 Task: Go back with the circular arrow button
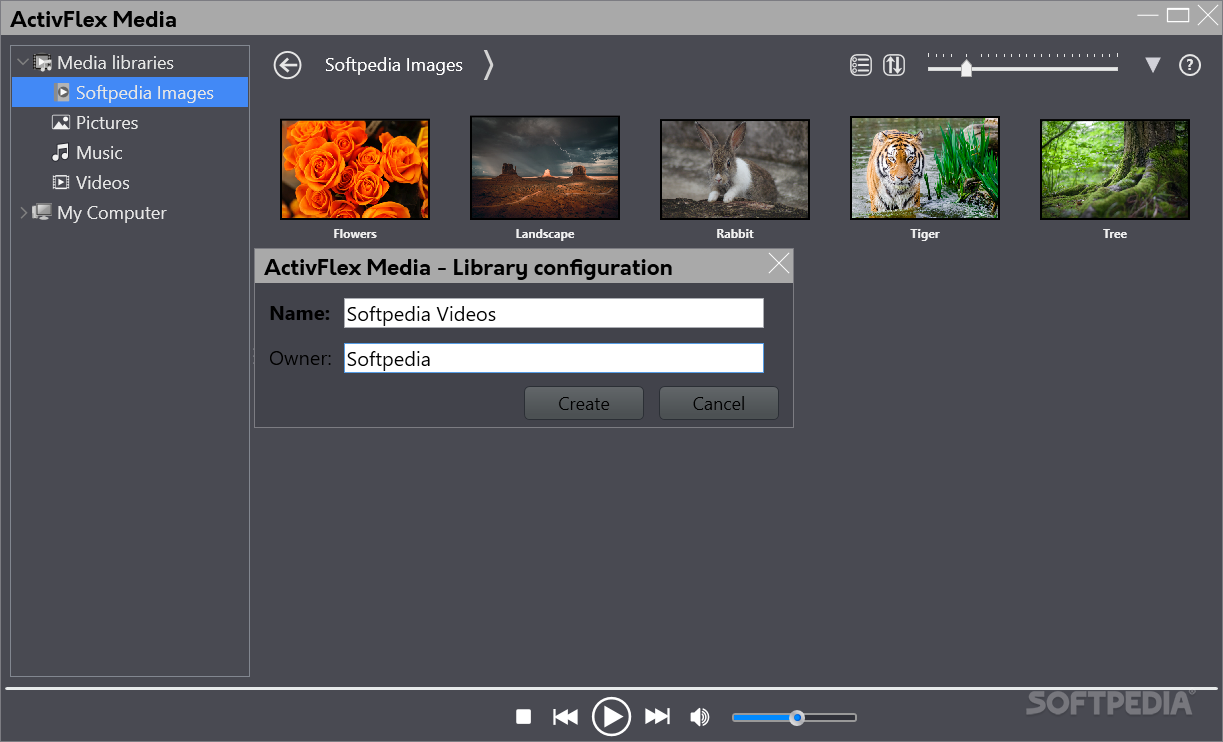pos(288,65)
